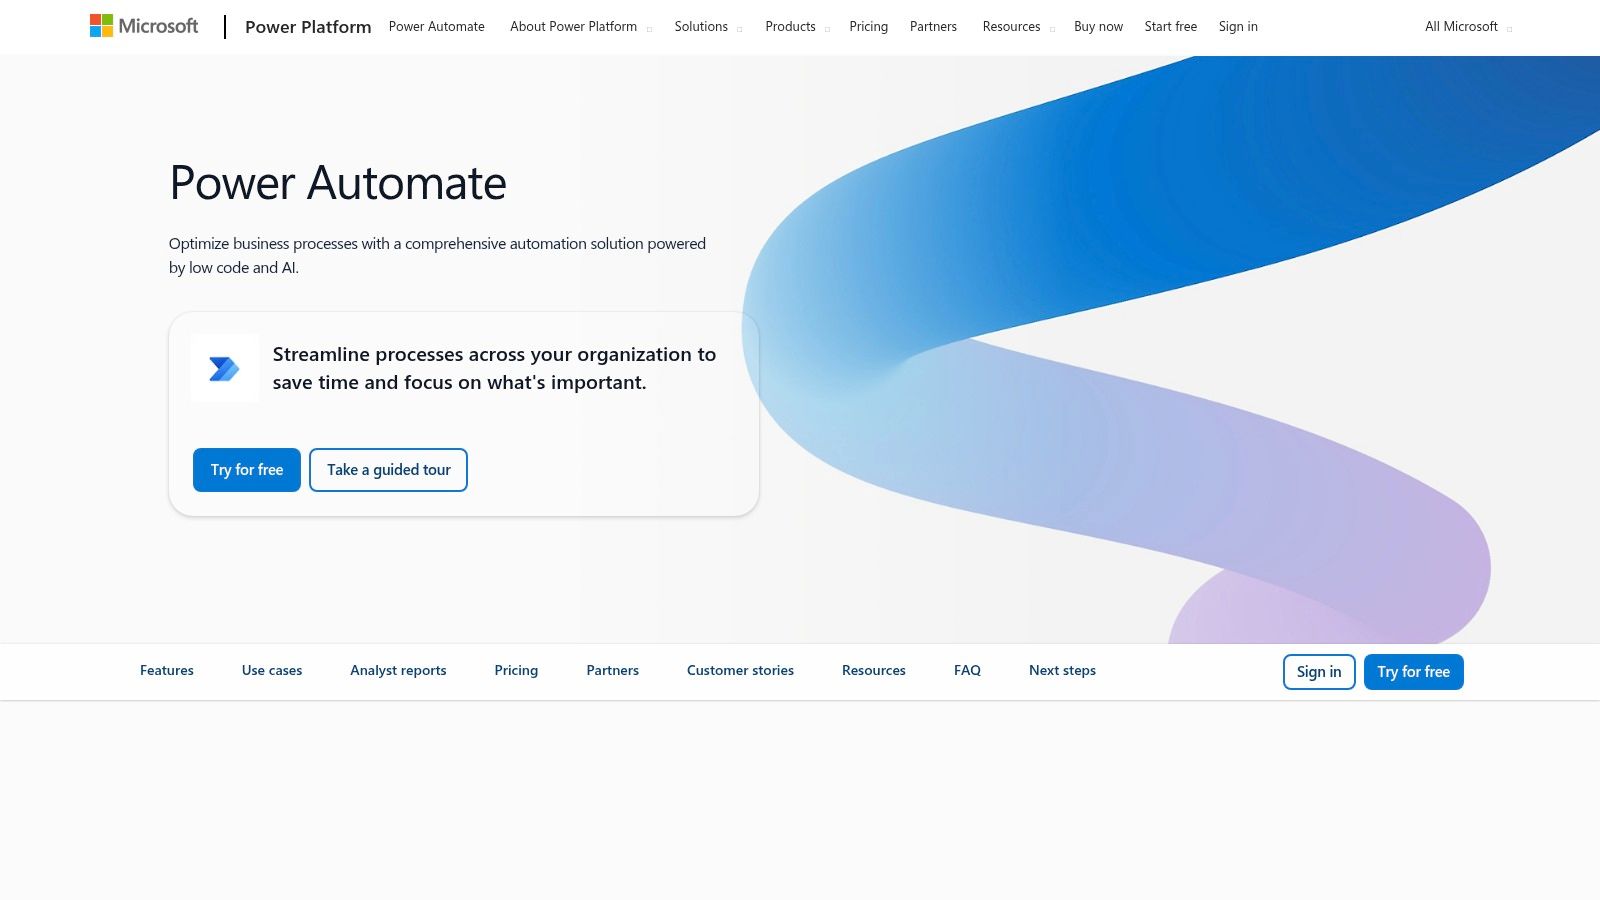Go to the Use cases section tab

[272, 671]
